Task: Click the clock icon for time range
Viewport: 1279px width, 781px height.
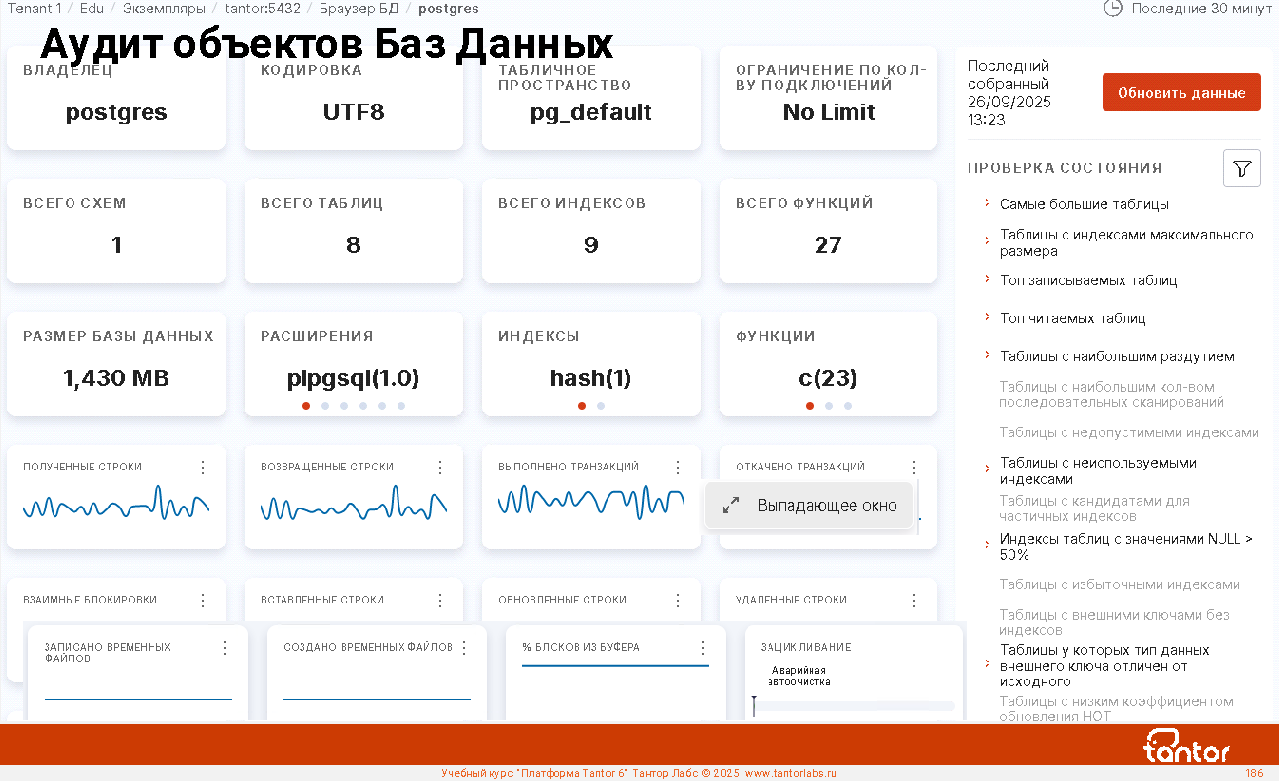Action: (1112, 8)
